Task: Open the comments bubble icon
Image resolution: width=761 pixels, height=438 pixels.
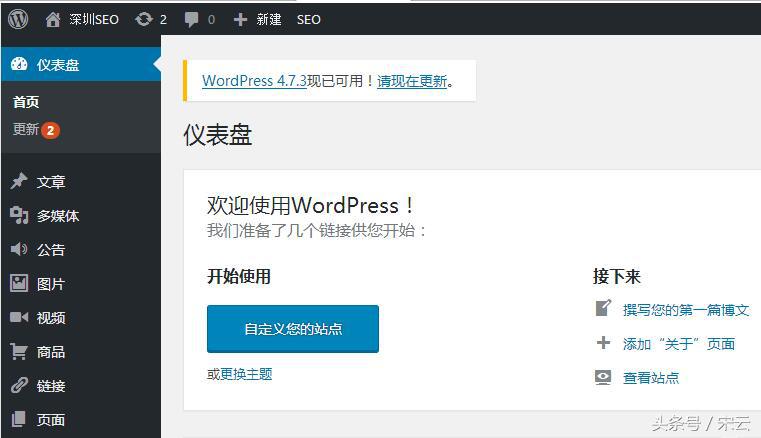Action: point(192,20)
